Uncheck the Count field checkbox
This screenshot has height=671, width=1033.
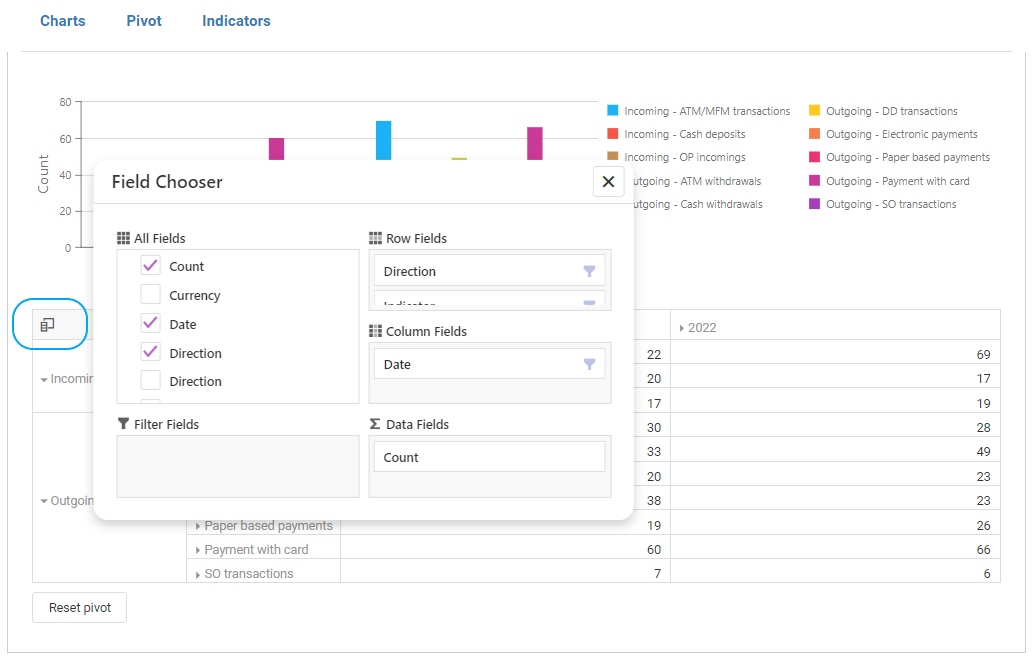[x=151, y=266]
